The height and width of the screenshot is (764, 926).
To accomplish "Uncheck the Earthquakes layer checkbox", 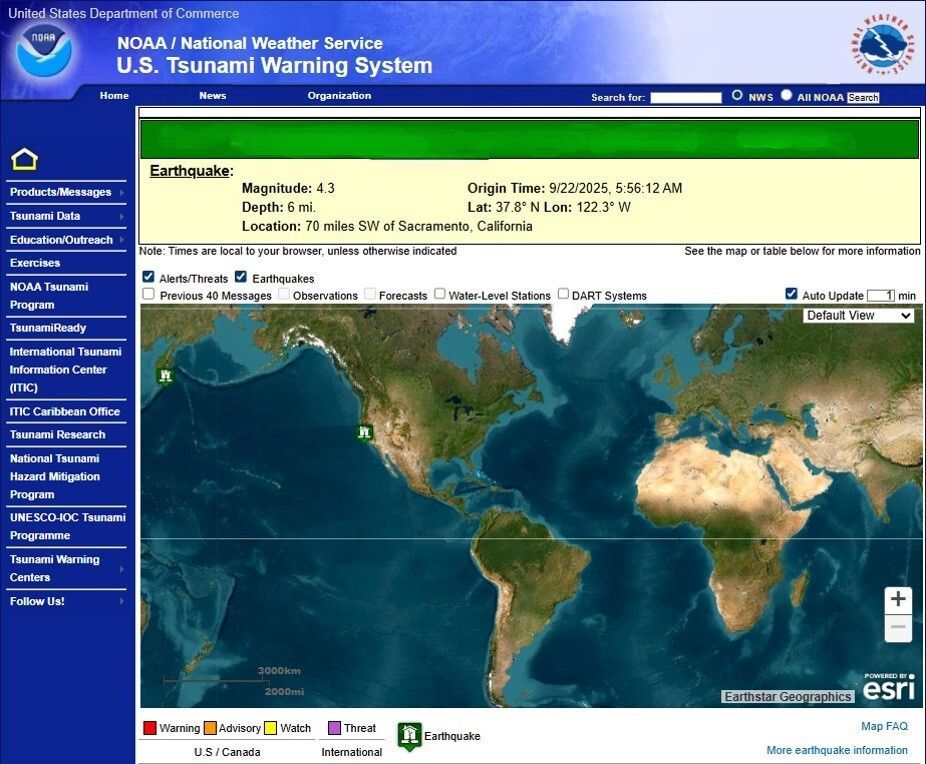I will click(240, 276).
